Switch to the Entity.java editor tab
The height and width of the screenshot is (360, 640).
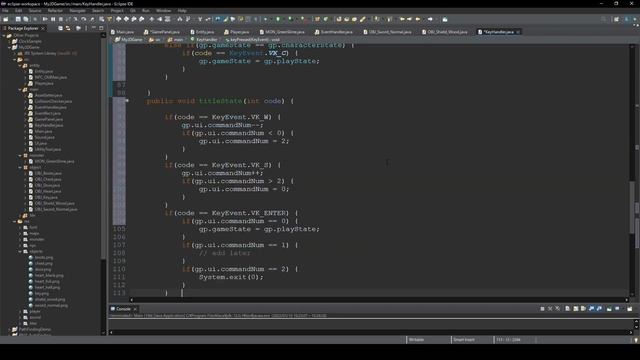(202, 32)
